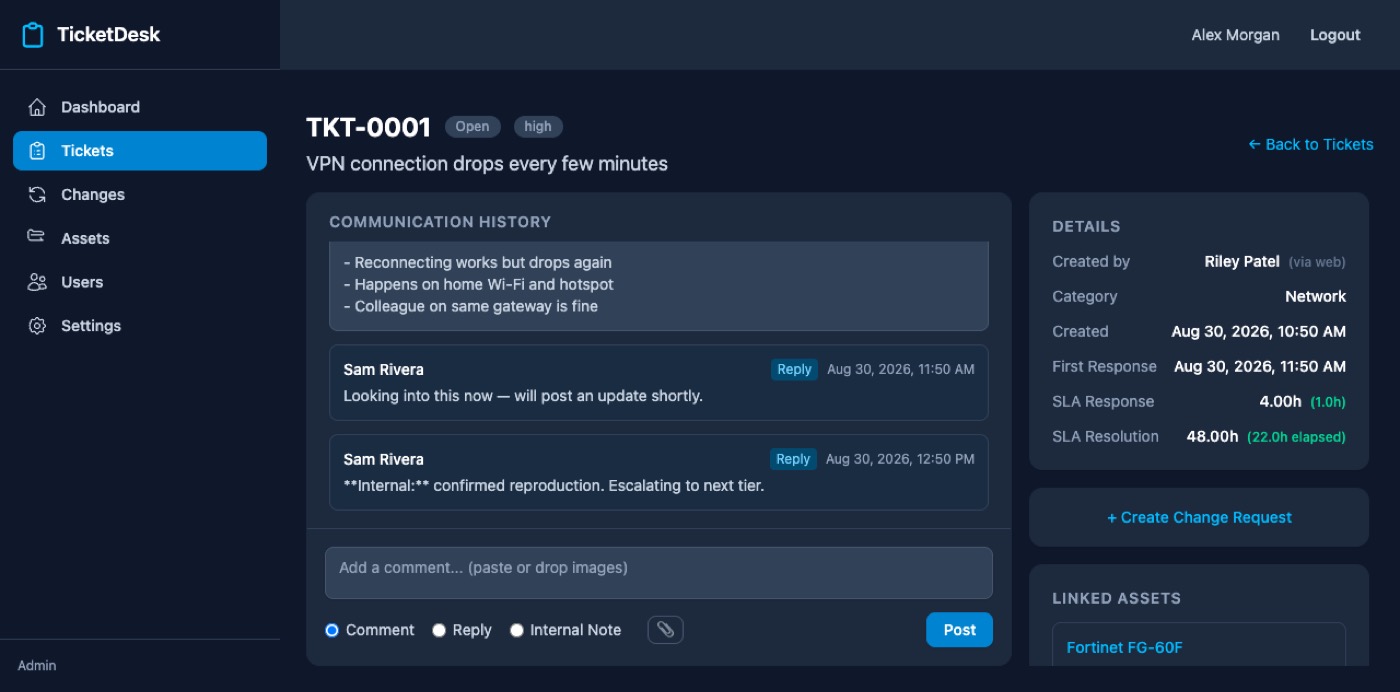Click the high priority badge
The height and width of the screenshot is (692, 1400).
coord(538,127)
